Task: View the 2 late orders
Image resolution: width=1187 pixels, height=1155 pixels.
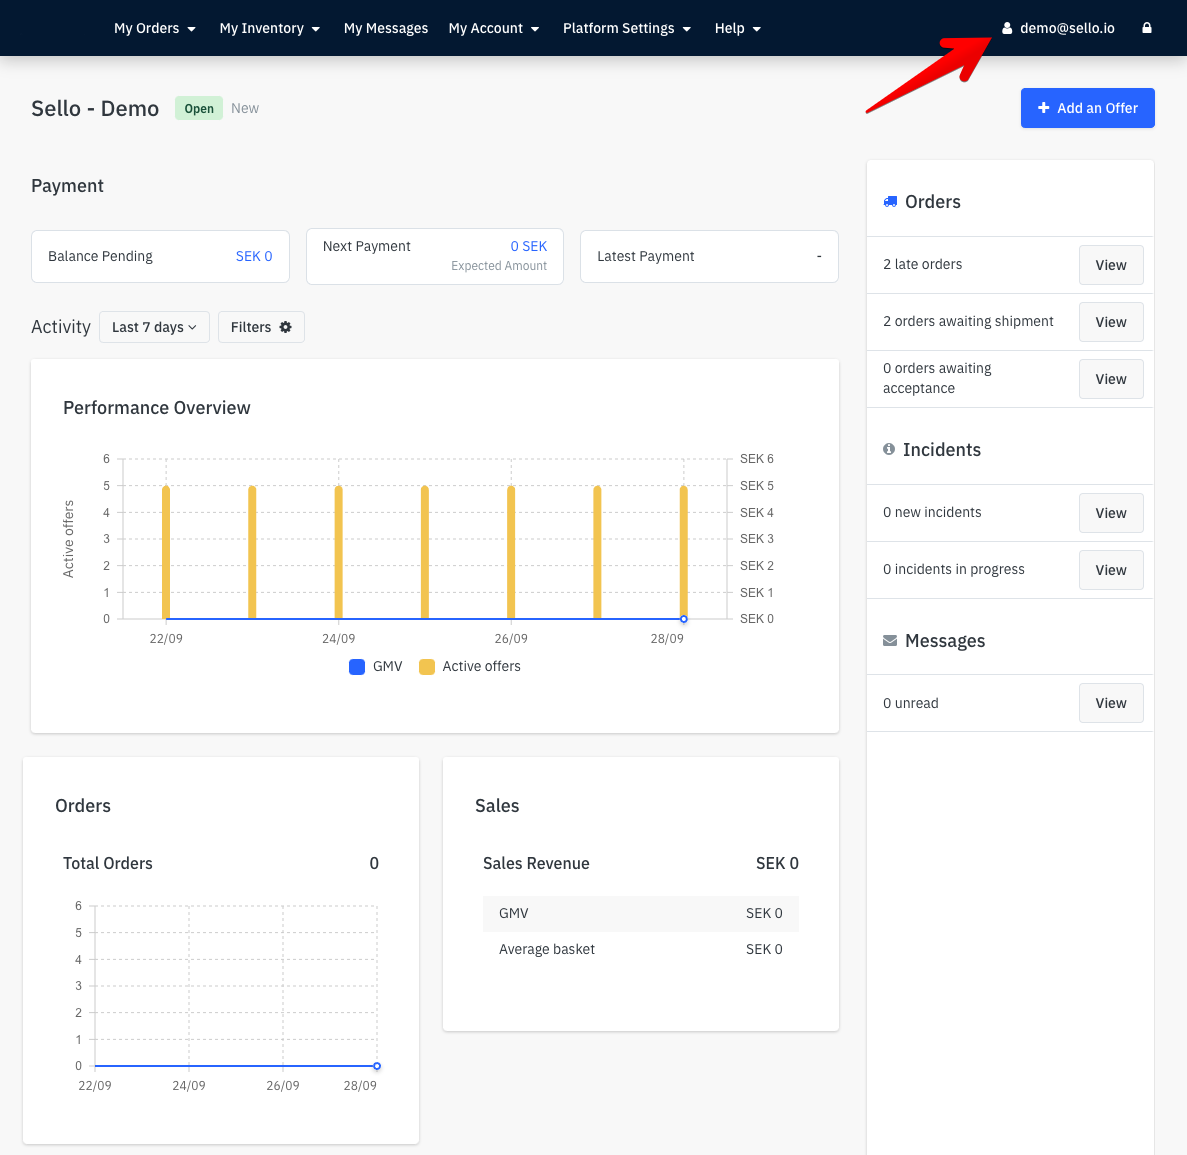Action: point(1111,265)
